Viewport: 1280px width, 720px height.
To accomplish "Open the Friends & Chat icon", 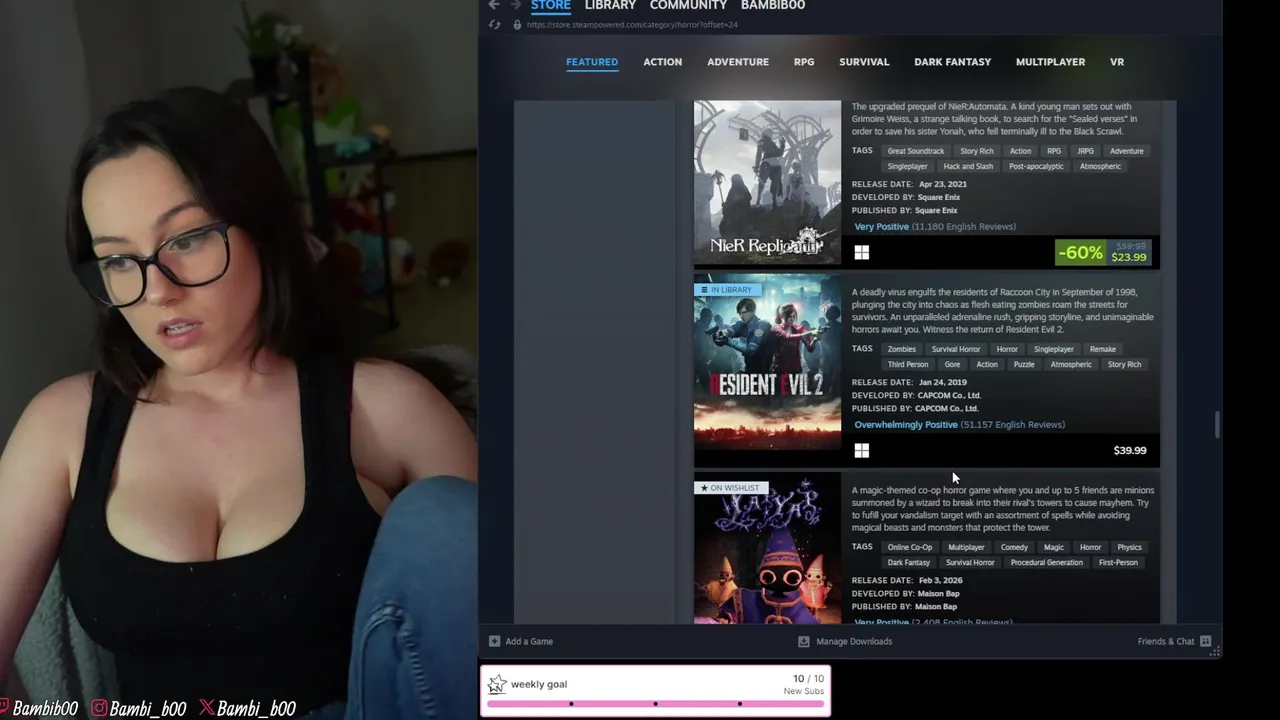I will (x=1205, y=641).
